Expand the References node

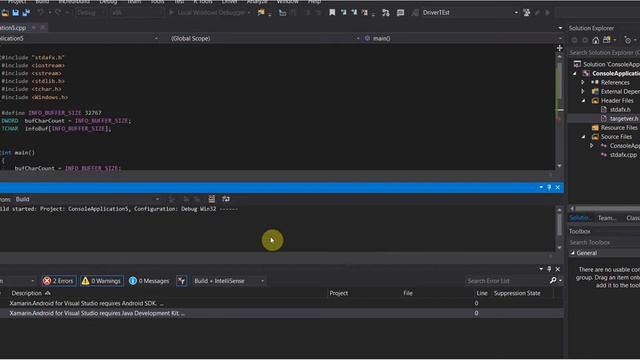(583, 82)
